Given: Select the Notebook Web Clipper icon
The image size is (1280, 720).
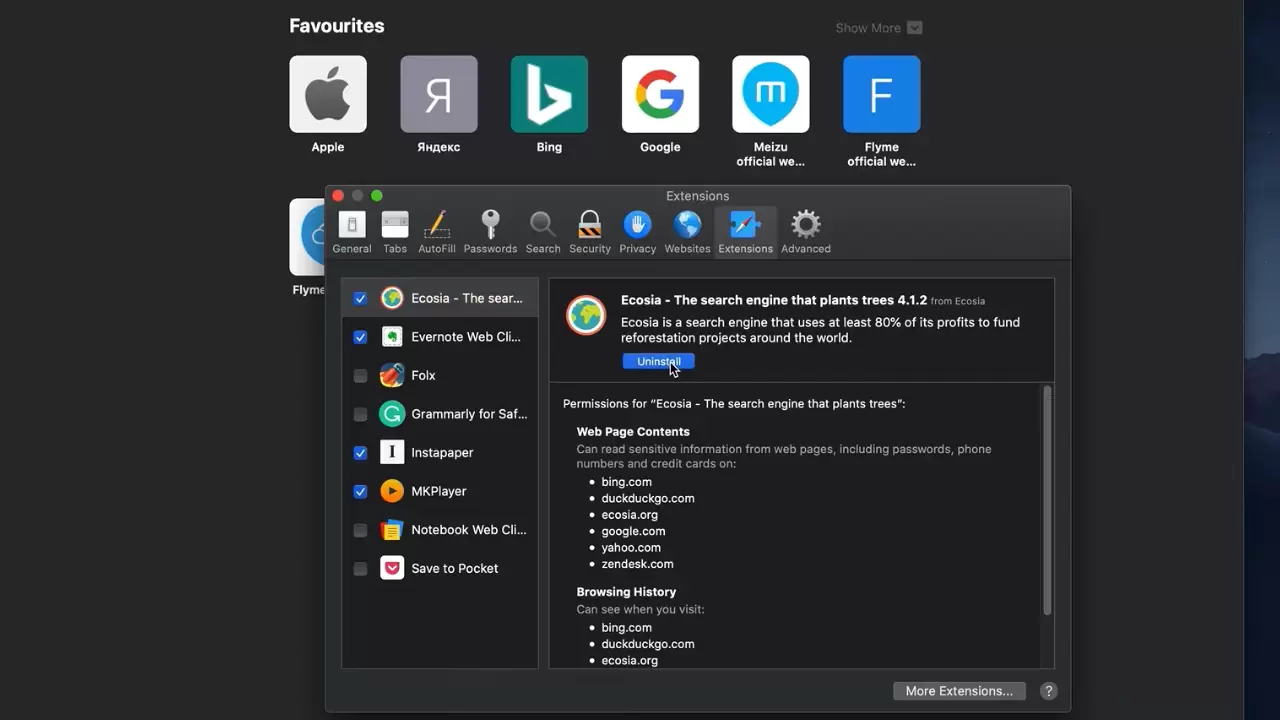Looking at the screenshot, I should point(392,530).
